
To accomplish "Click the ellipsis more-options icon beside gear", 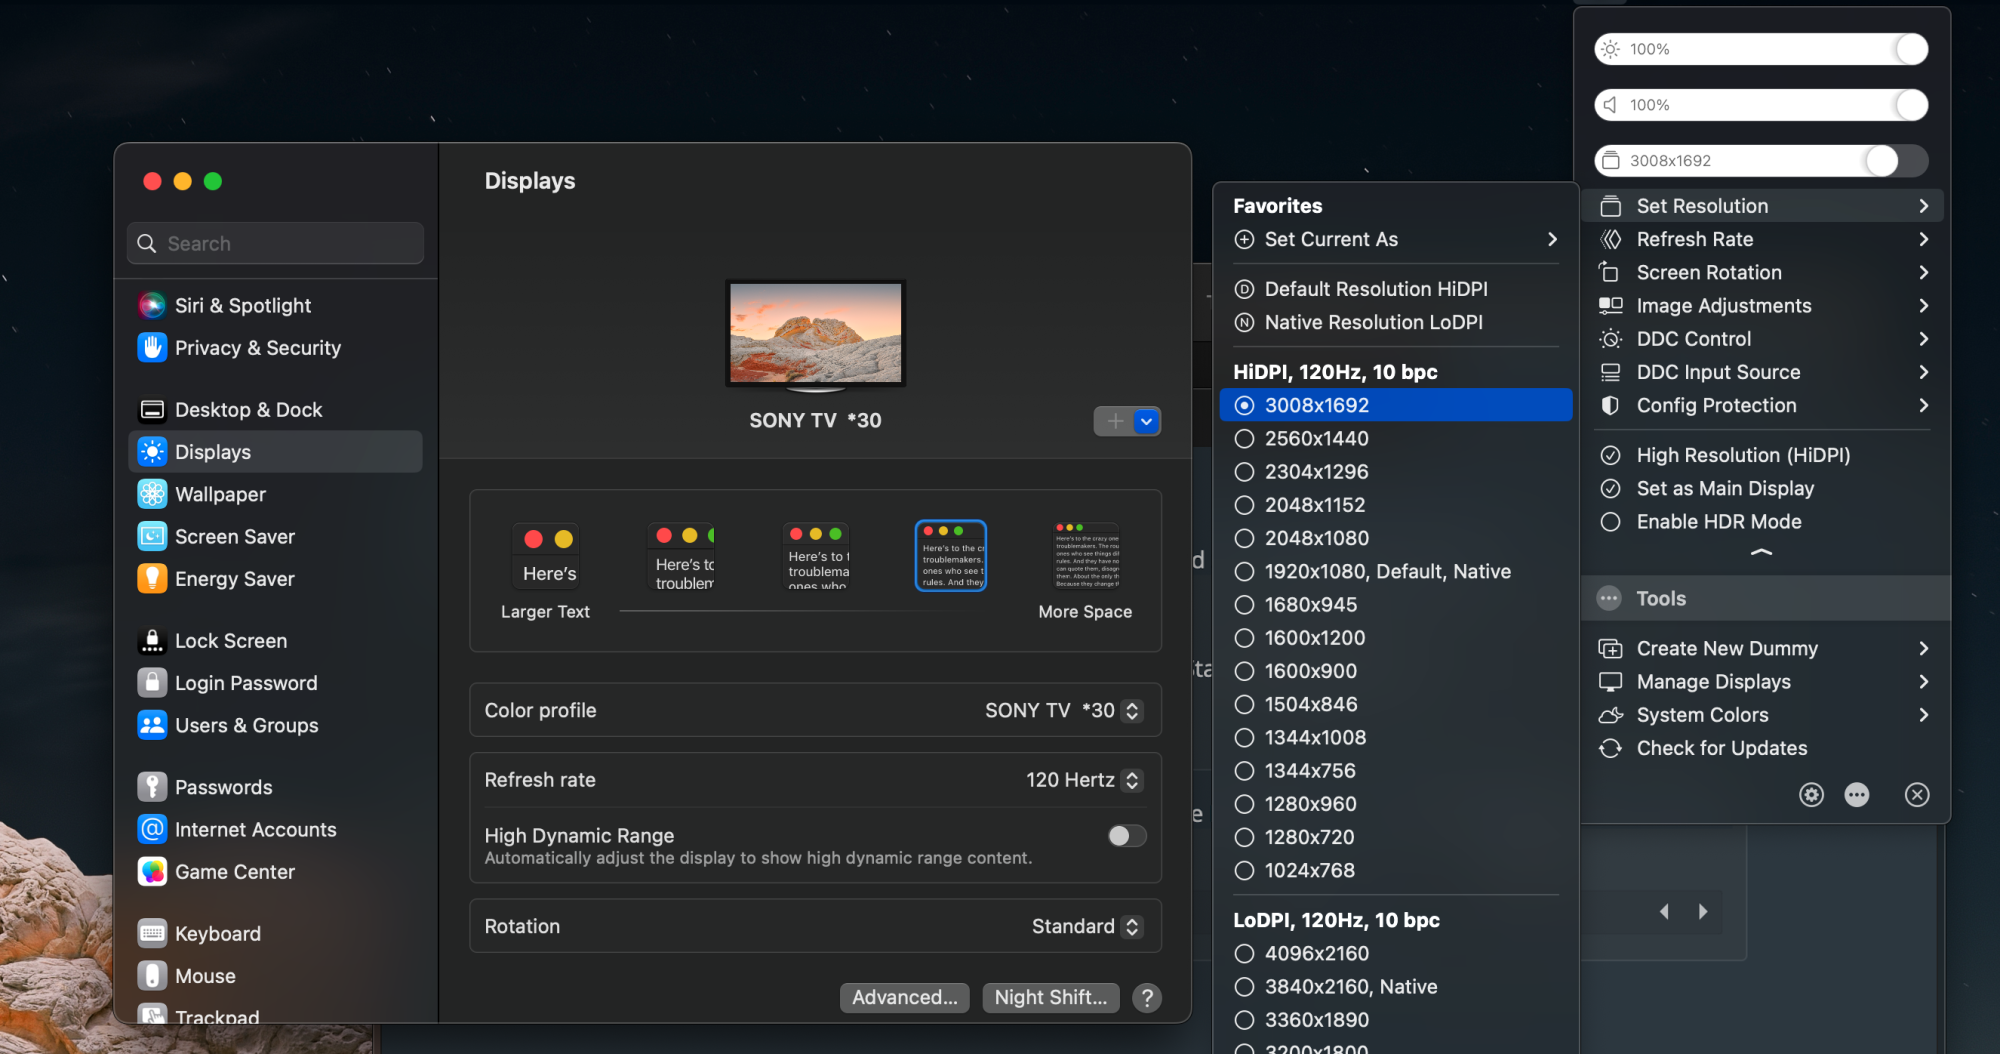I will click(1857, 795).
